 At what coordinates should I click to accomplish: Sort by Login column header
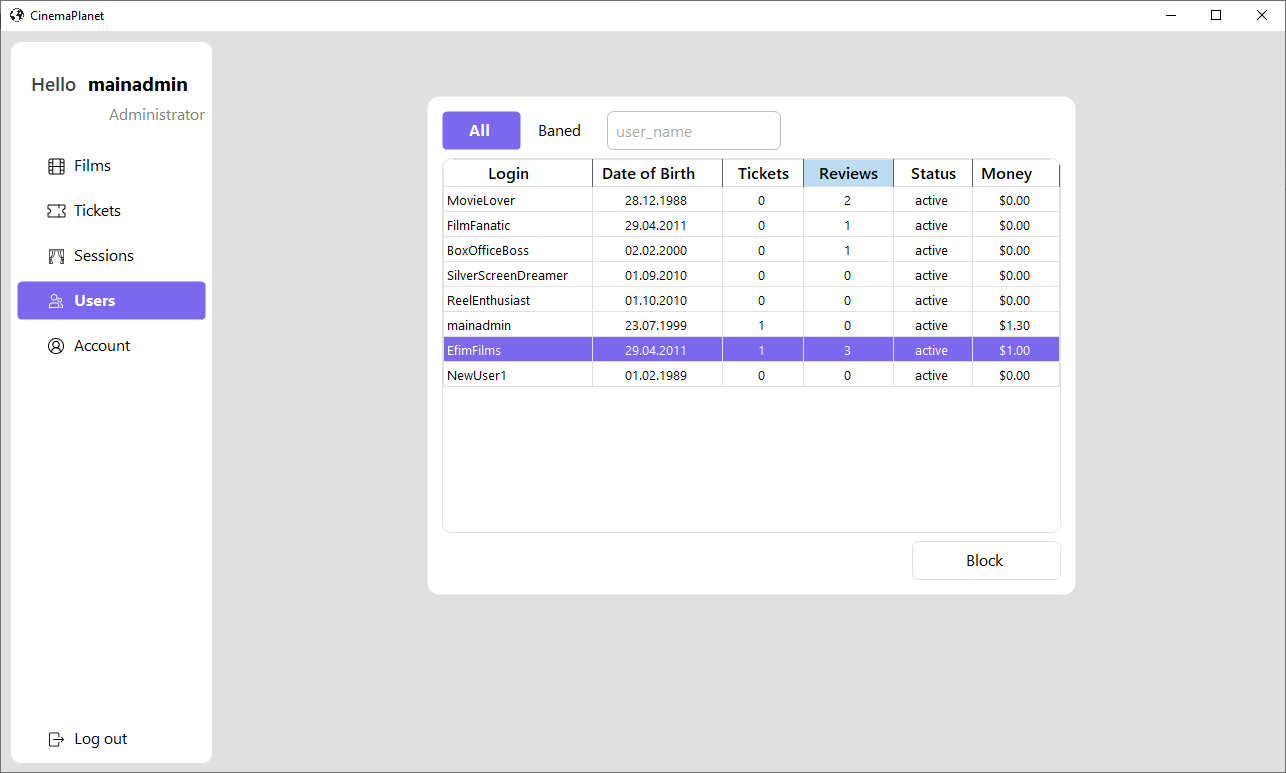(518, 174)
